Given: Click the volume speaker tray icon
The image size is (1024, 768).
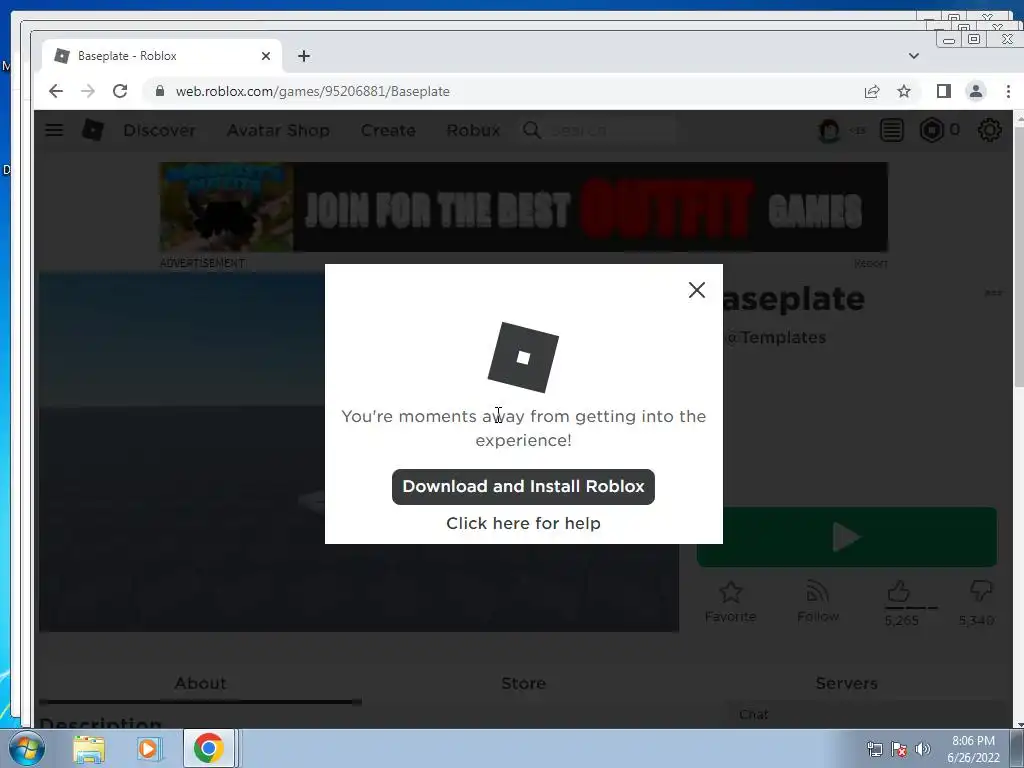Looking at the screenshot, I should click(922, 749).
